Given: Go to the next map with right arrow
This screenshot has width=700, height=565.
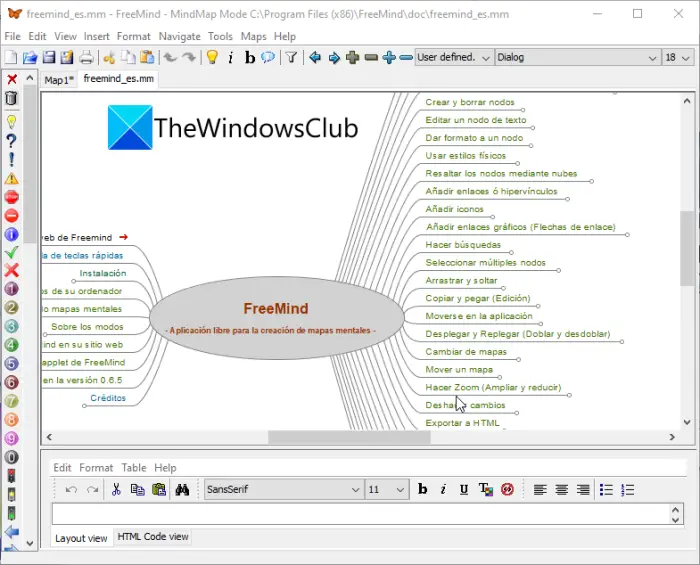Looking at the screenshot, I should tap(334, 58).
